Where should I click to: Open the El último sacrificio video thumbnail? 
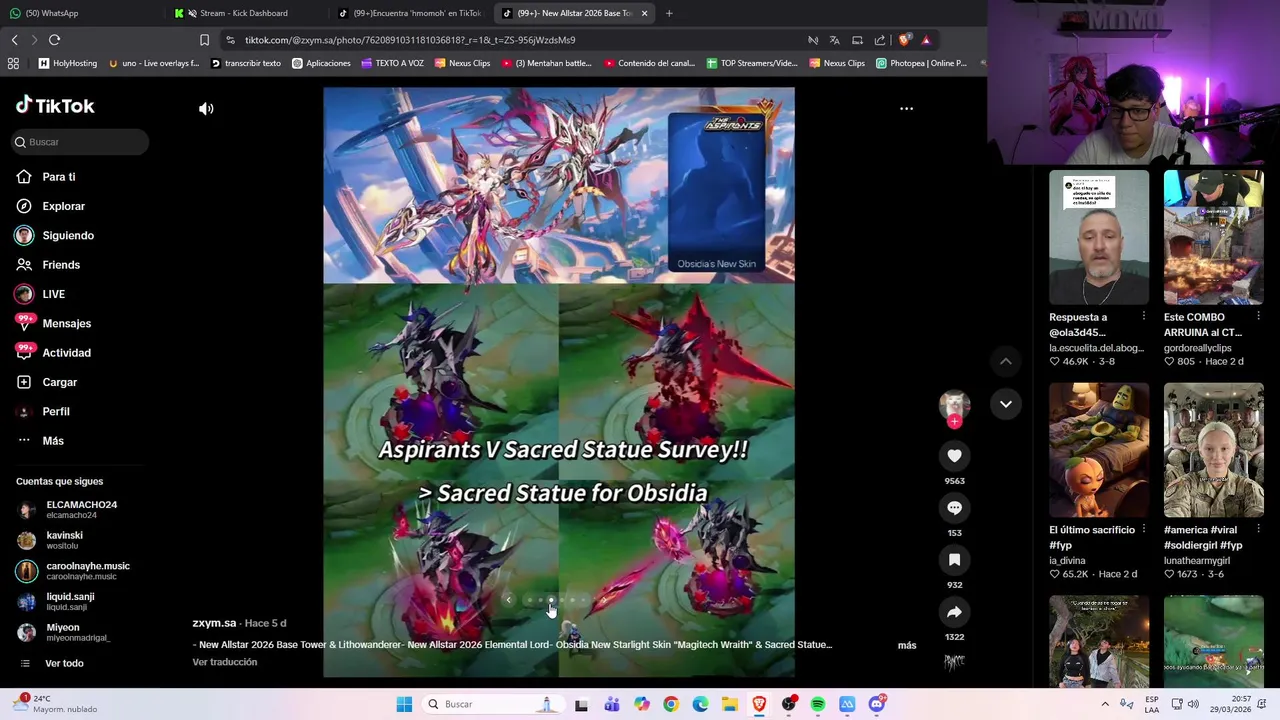point(1099,450)
